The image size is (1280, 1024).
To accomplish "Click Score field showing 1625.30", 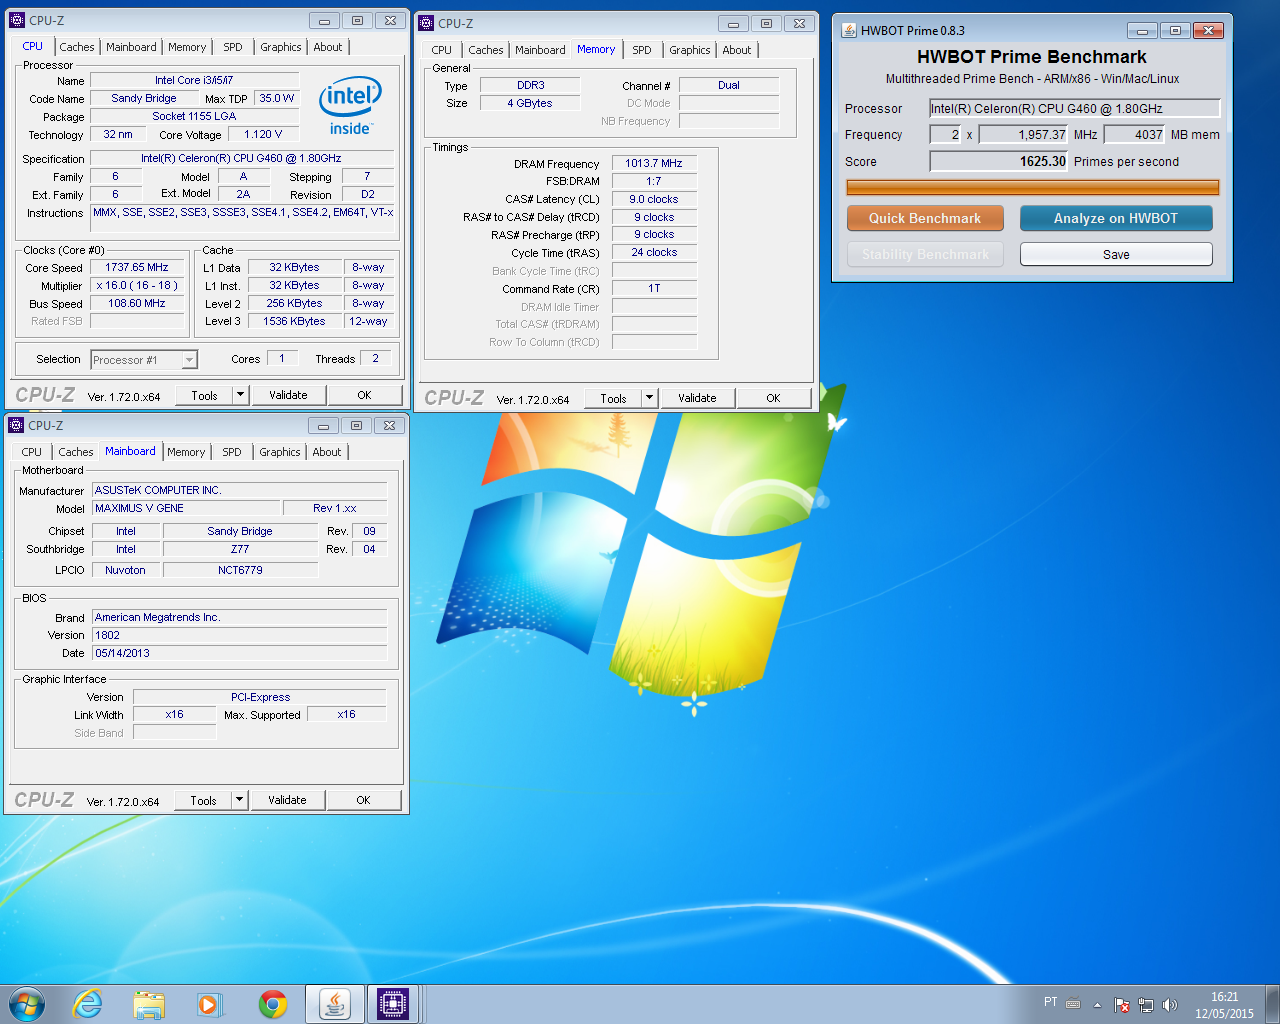I will point(999,161).
